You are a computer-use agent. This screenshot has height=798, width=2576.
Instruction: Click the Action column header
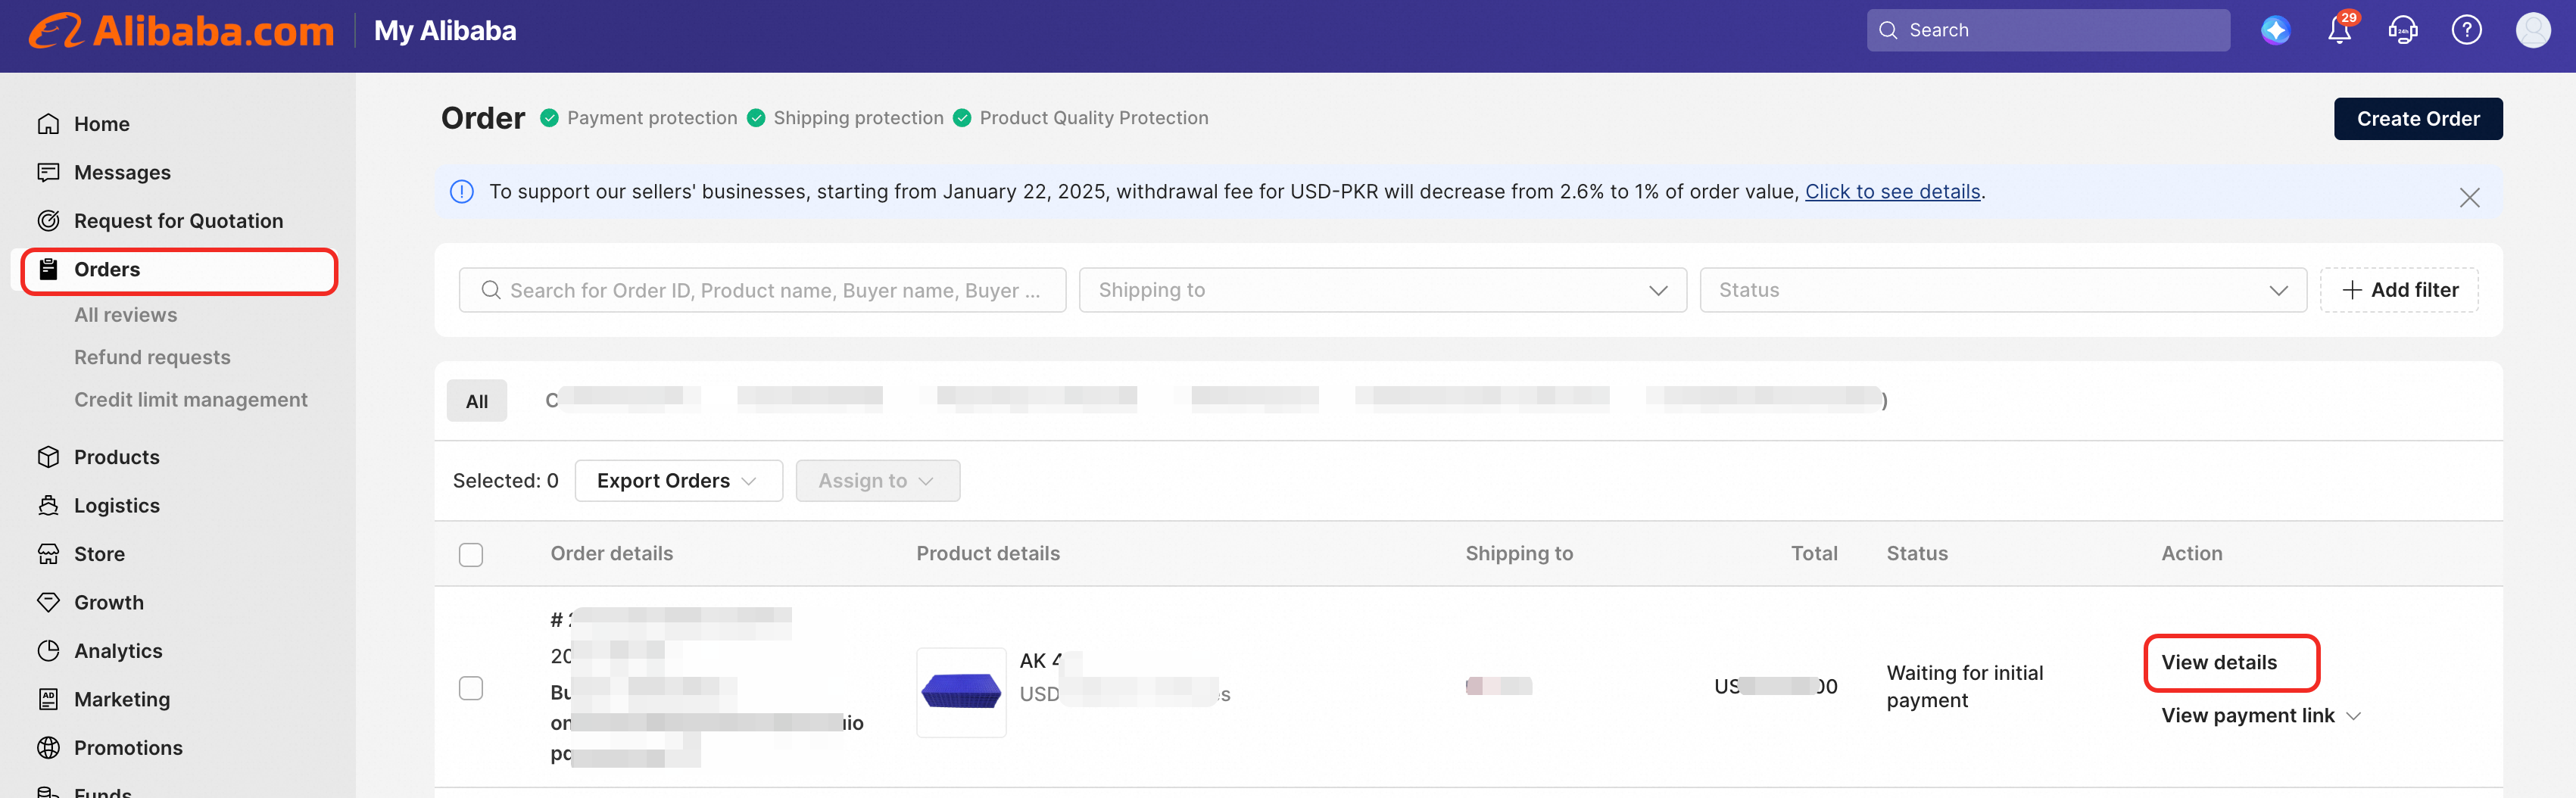2191,554
